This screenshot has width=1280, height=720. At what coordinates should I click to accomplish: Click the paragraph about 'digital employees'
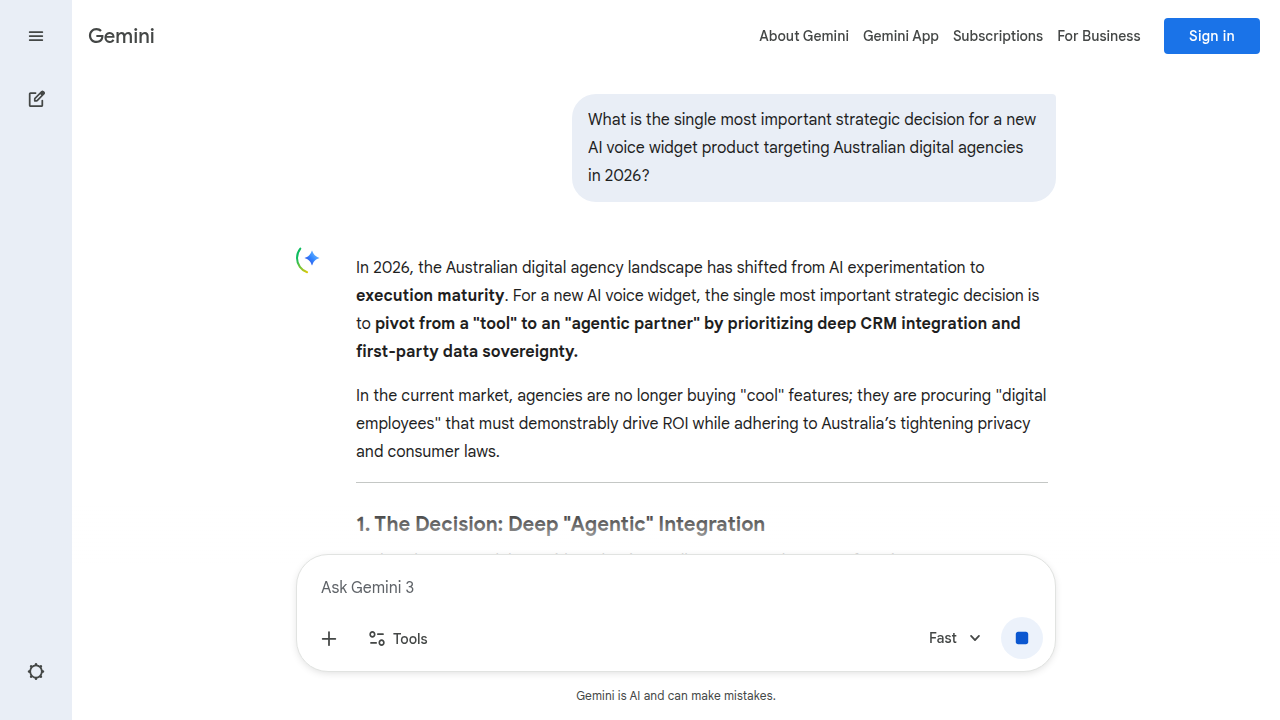pos(700,424)
